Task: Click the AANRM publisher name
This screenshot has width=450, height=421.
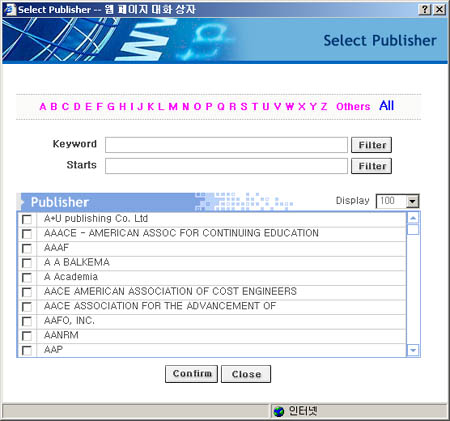Action: tap(61, 335)
